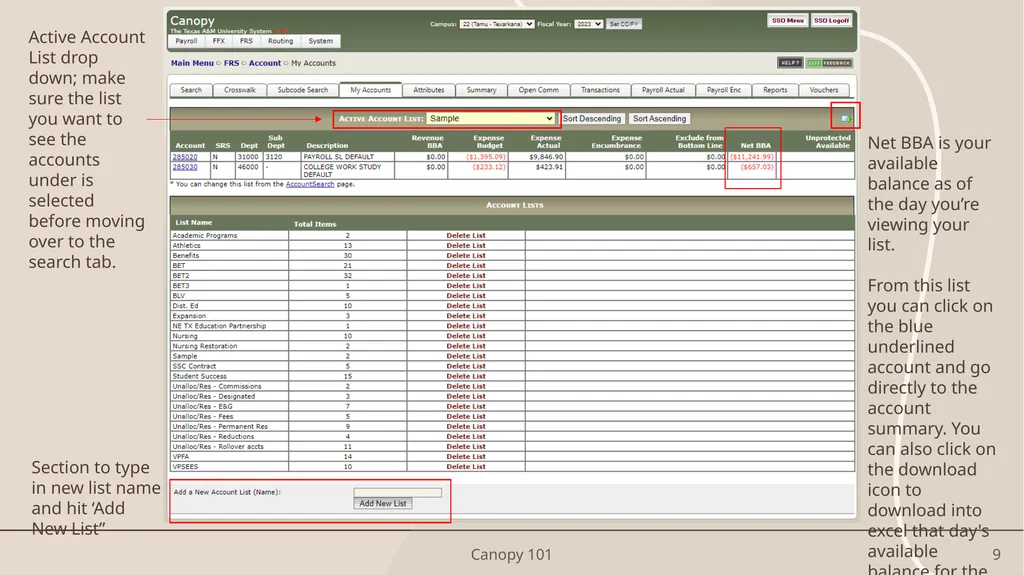
Task: Click the Expansion list name
Action: (x=189, y=316)
